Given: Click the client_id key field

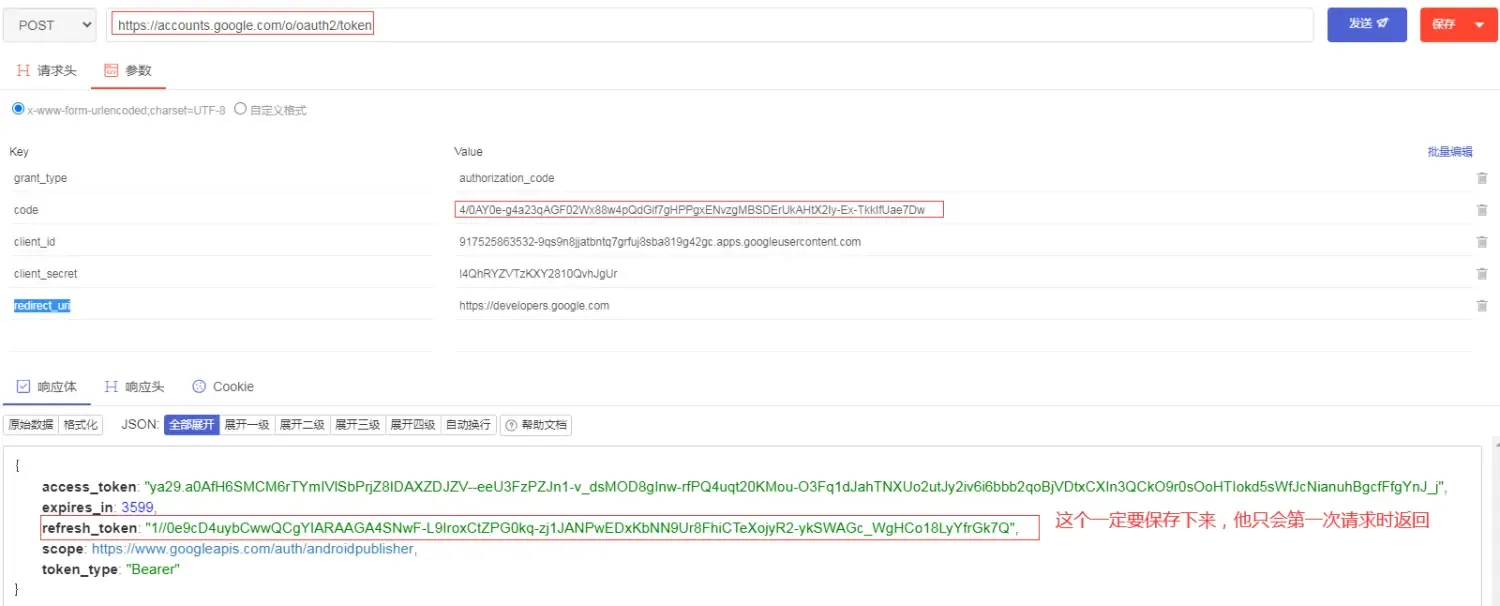Looking at the screenshot, I should click(x=221, y=242).
